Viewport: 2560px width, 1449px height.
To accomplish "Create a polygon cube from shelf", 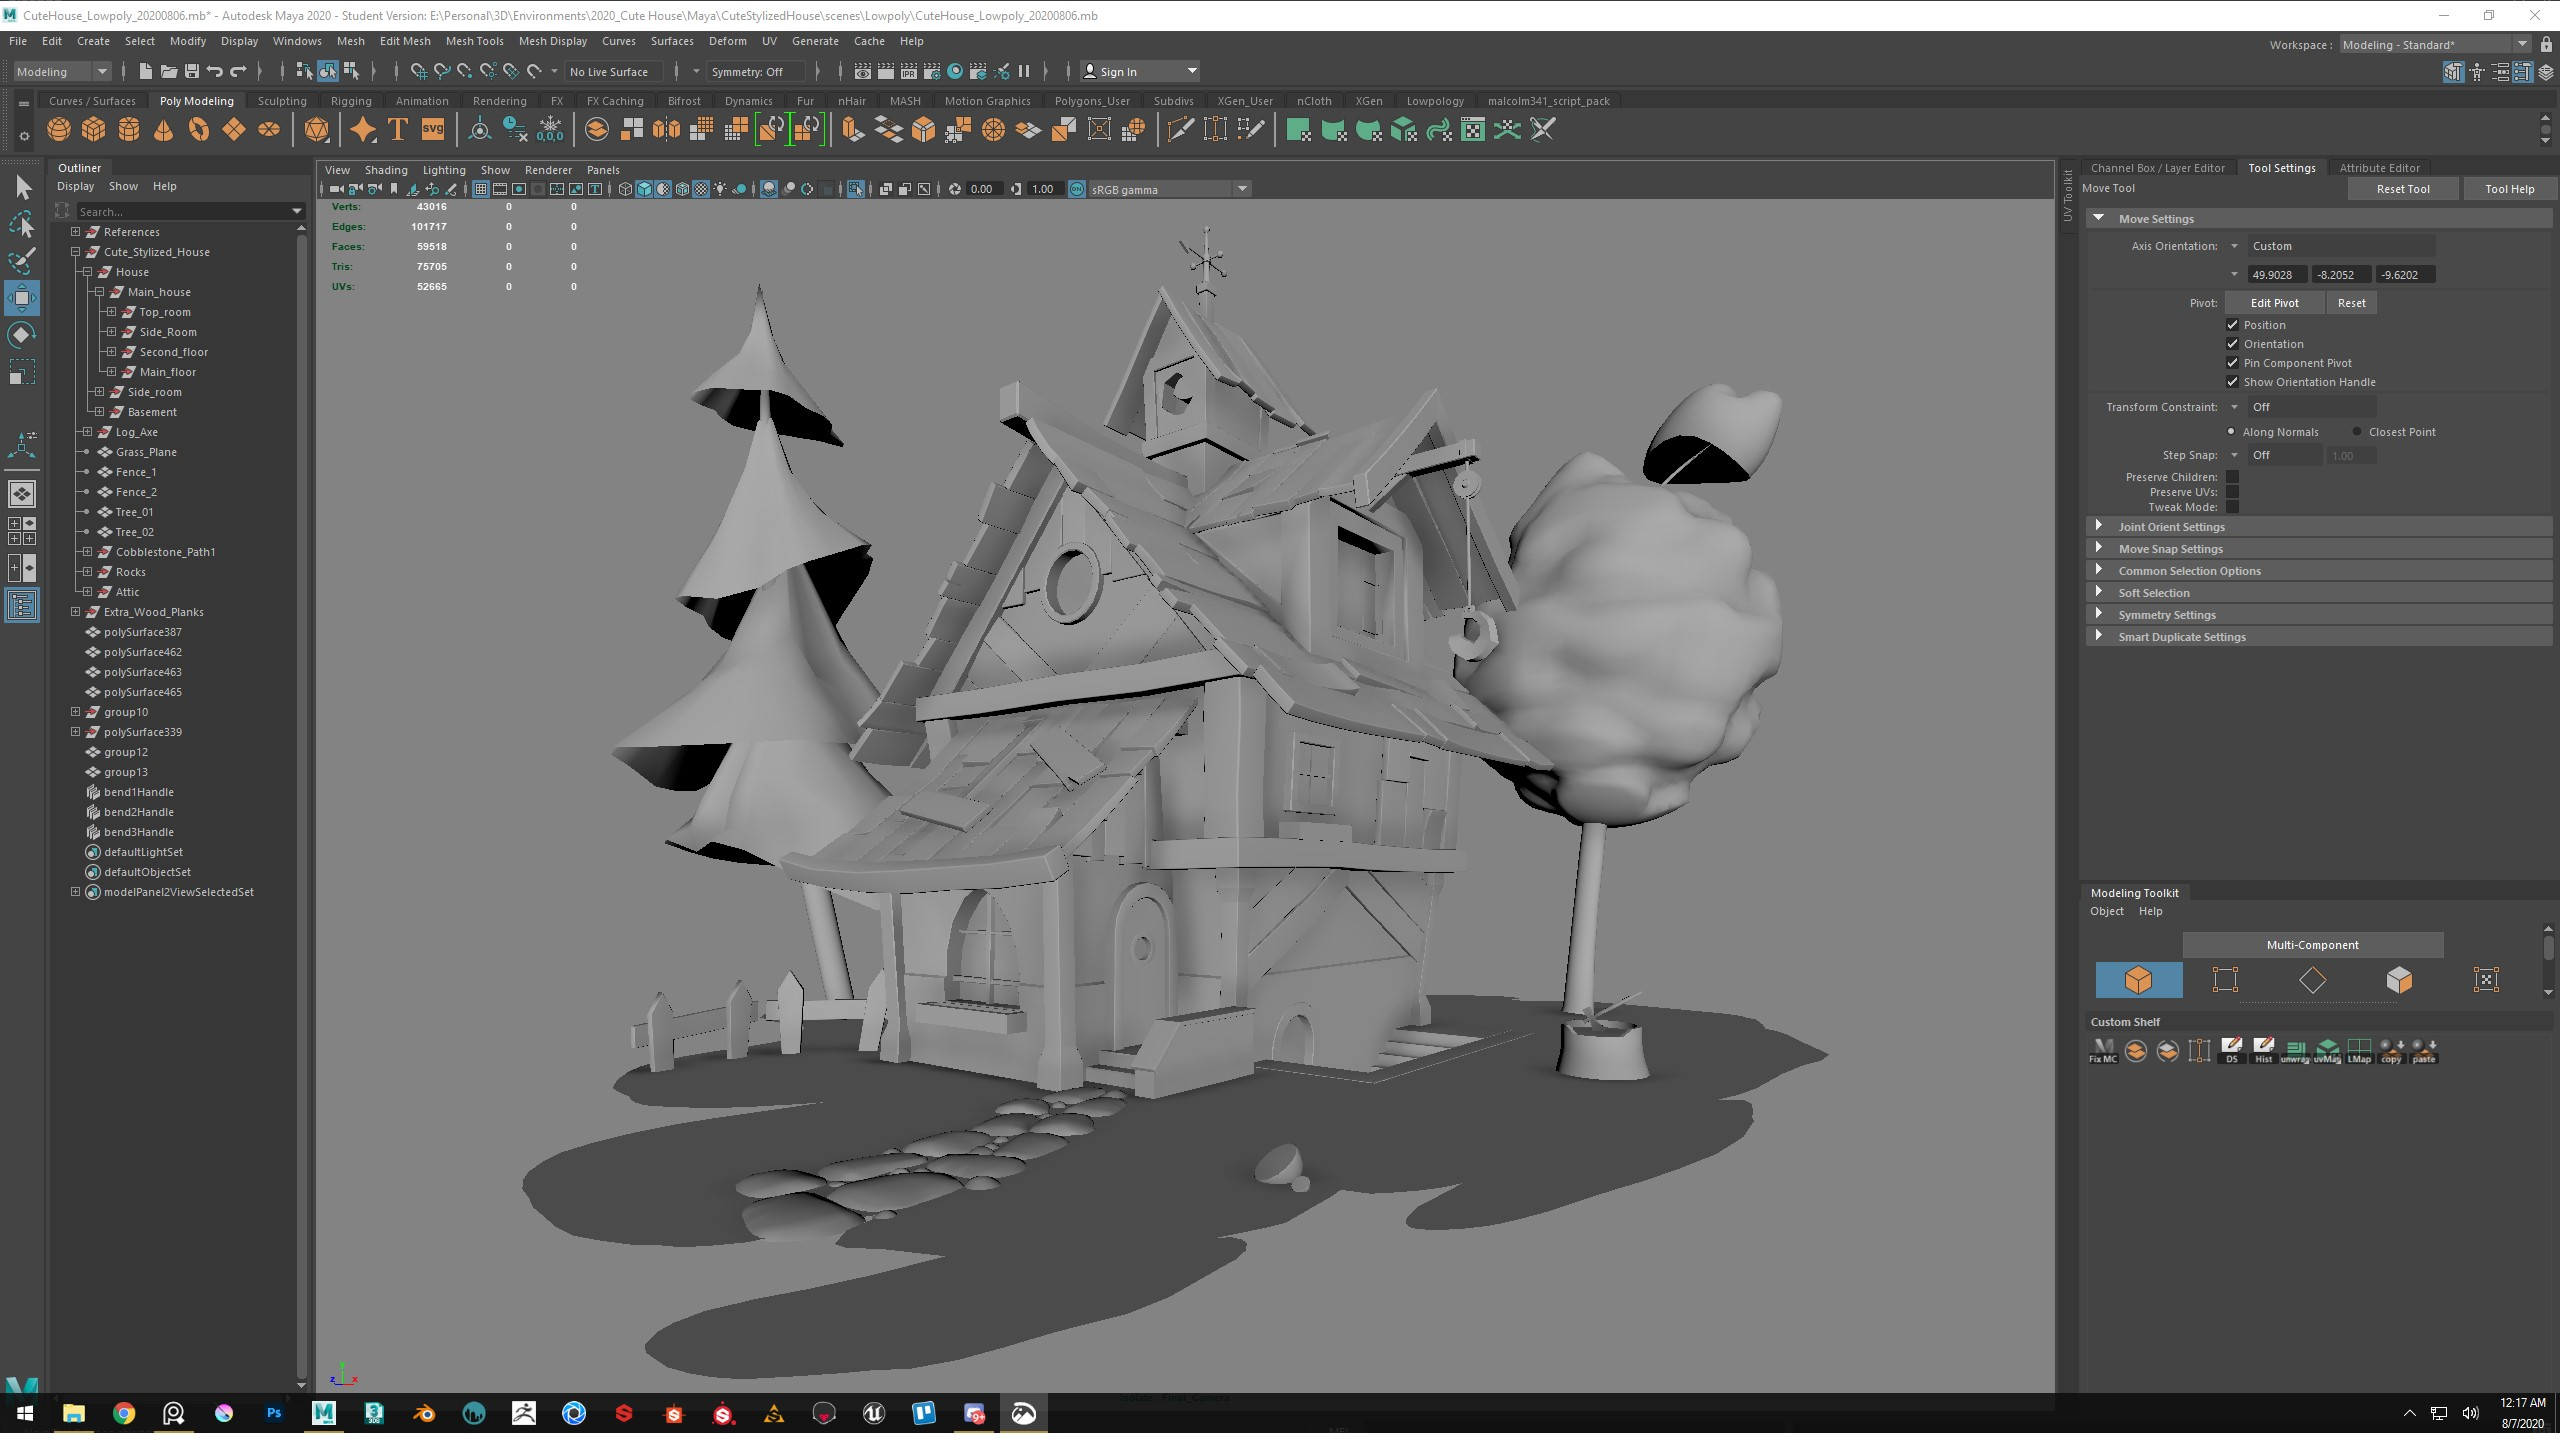I will point(94,130).
